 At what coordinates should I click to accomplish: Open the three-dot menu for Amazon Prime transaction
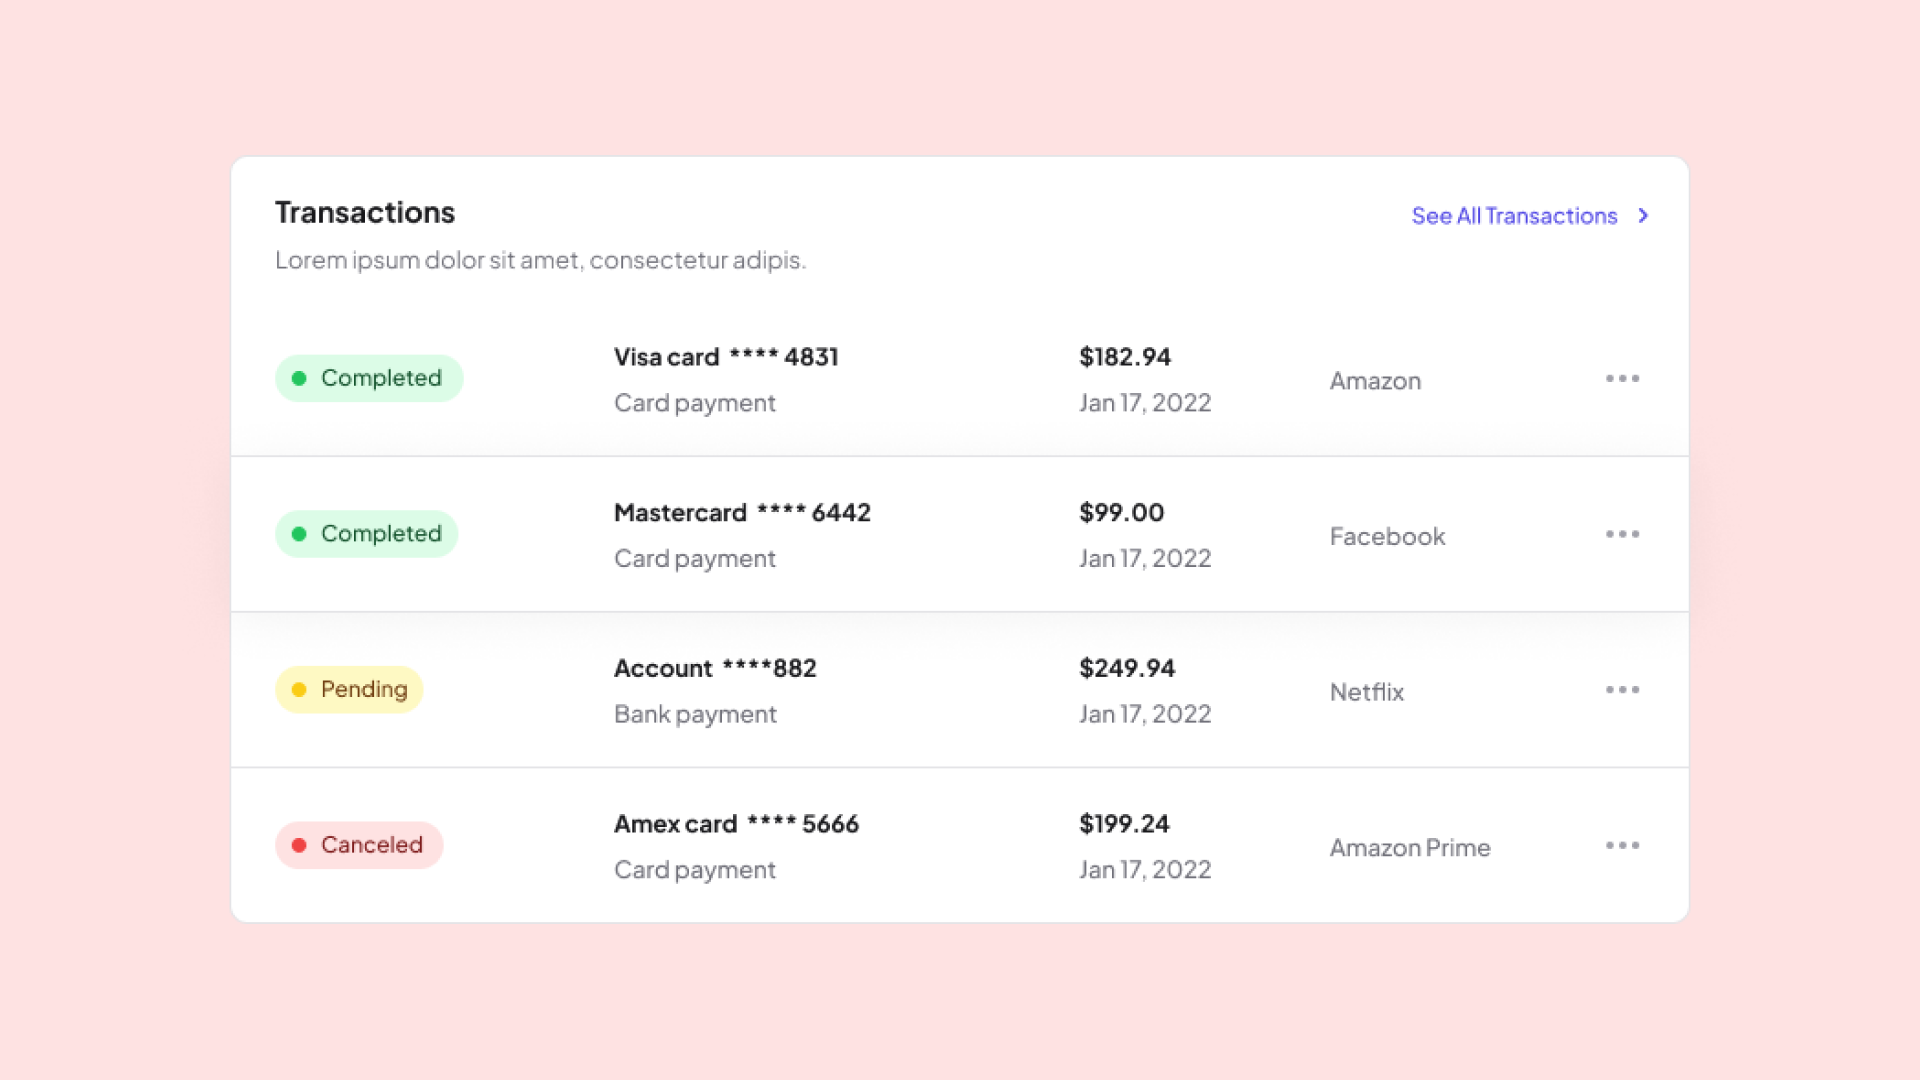pyautogui.click(x=1622, y=846)
